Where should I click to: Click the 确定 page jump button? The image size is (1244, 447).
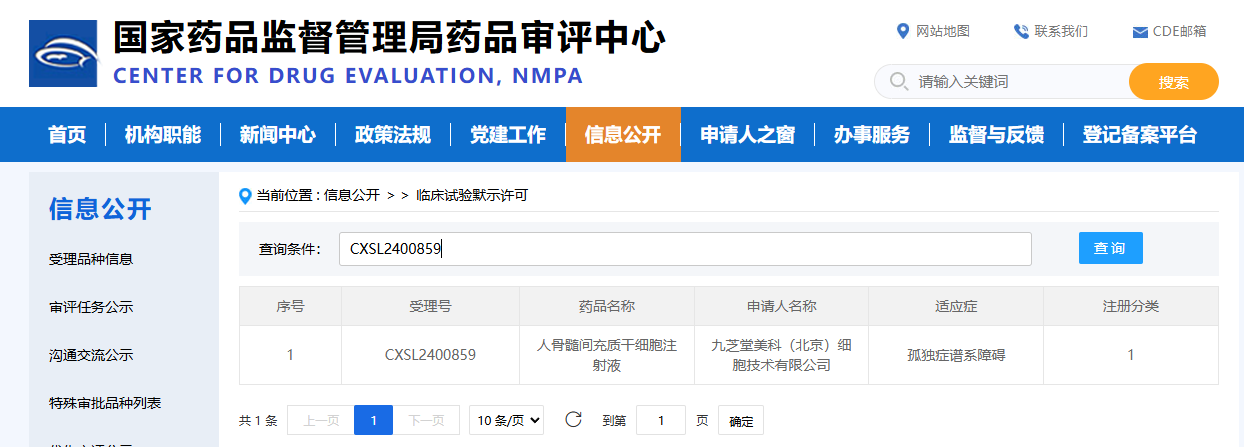tap(741, 421)
